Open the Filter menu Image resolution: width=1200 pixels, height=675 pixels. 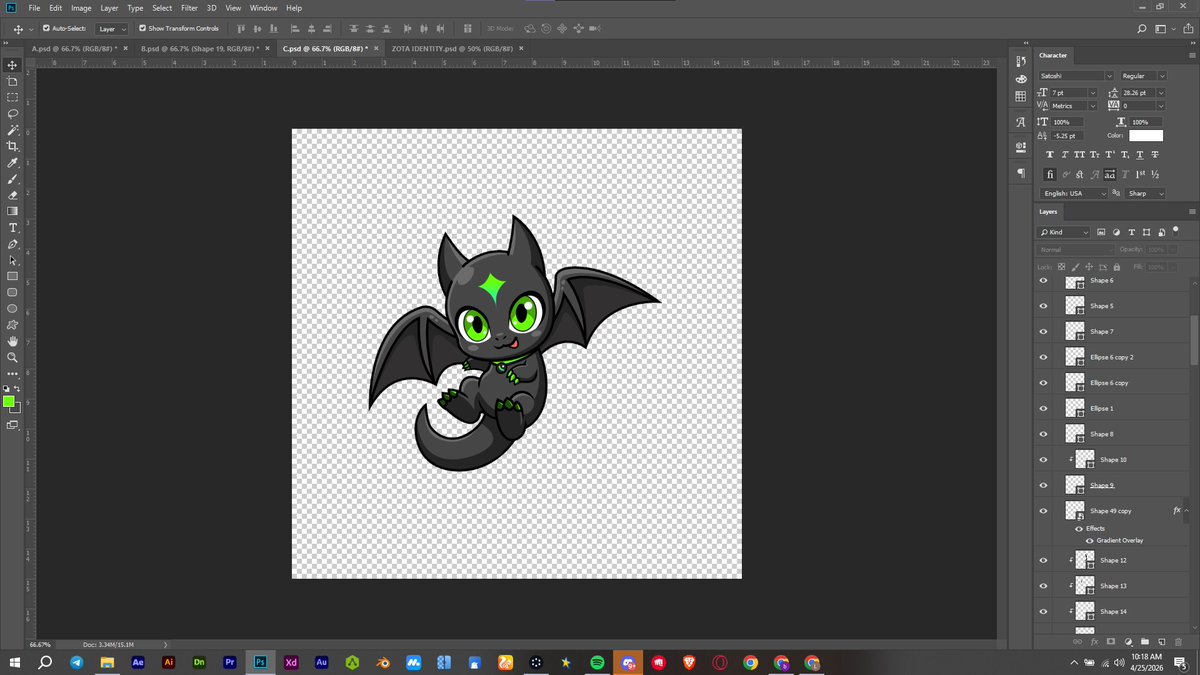189,8
